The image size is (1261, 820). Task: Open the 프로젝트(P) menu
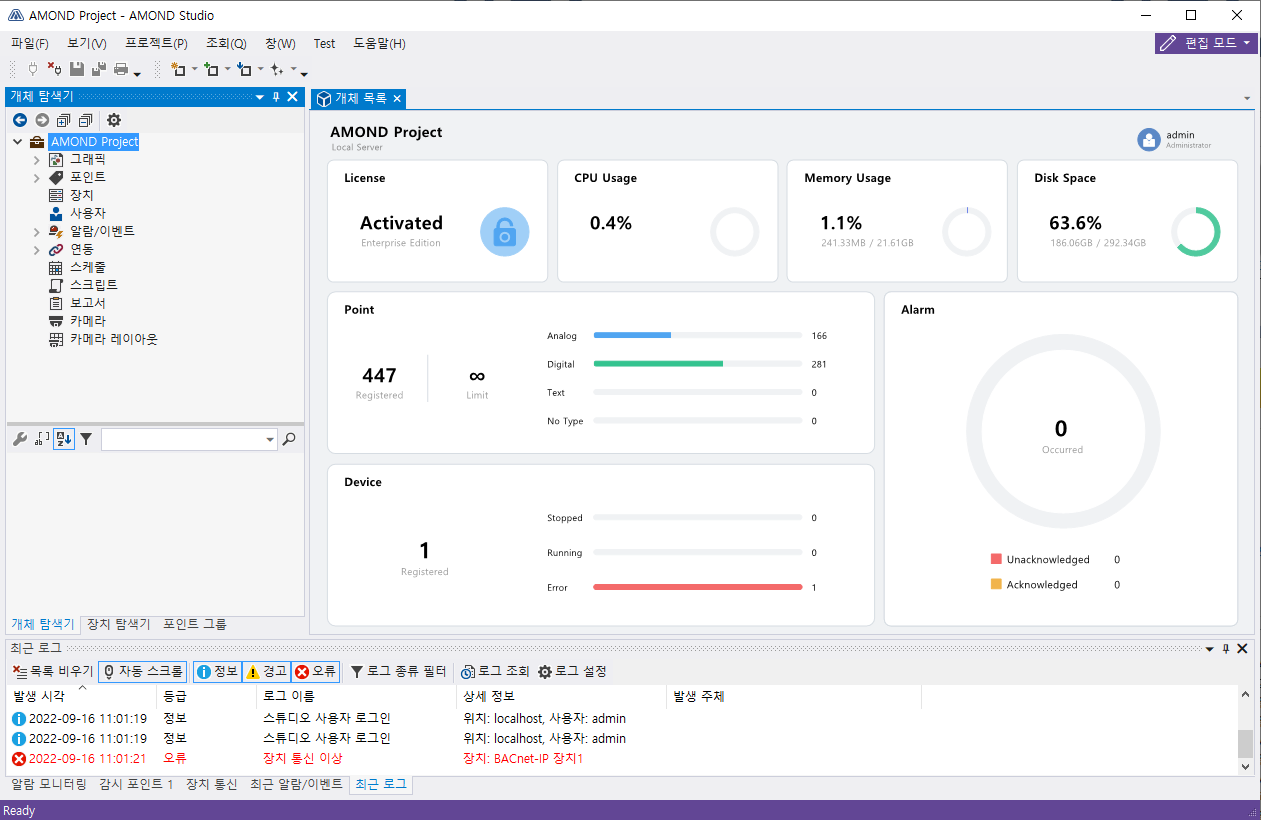pos(156,44)
